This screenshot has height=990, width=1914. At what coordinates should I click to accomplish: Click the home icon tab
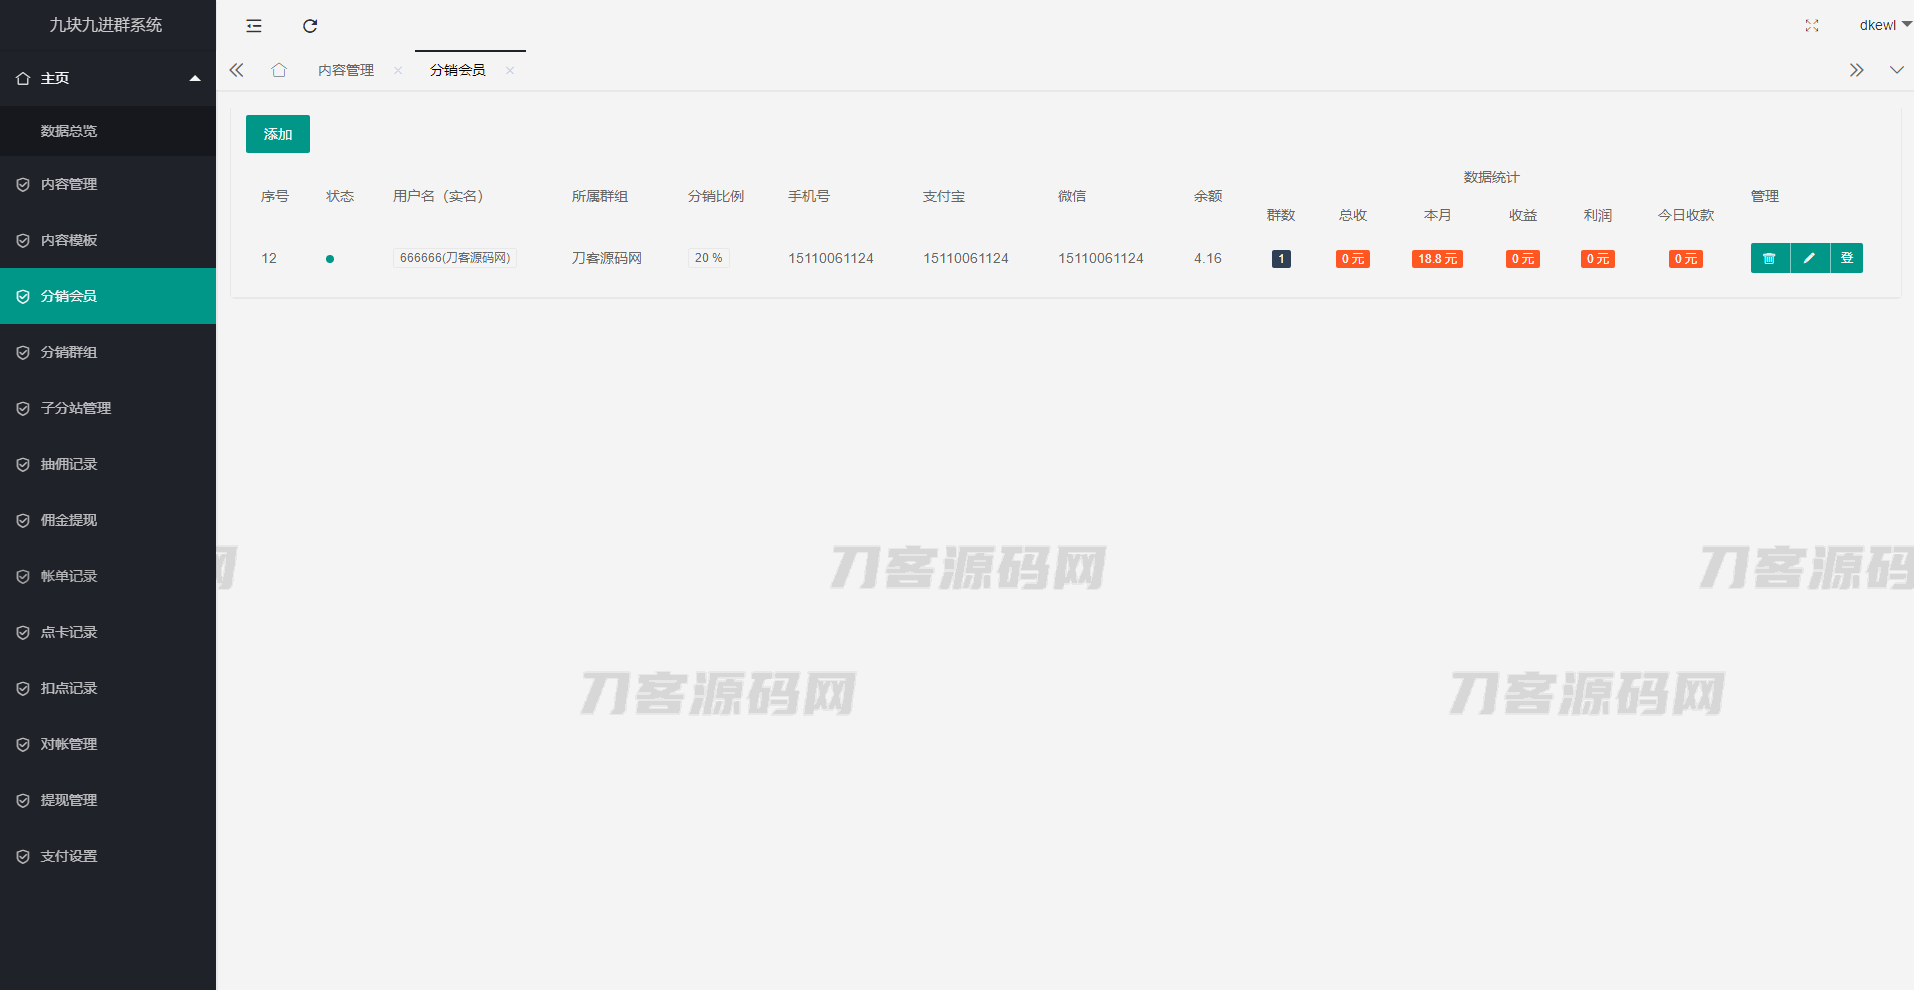[x=279, y=70]
